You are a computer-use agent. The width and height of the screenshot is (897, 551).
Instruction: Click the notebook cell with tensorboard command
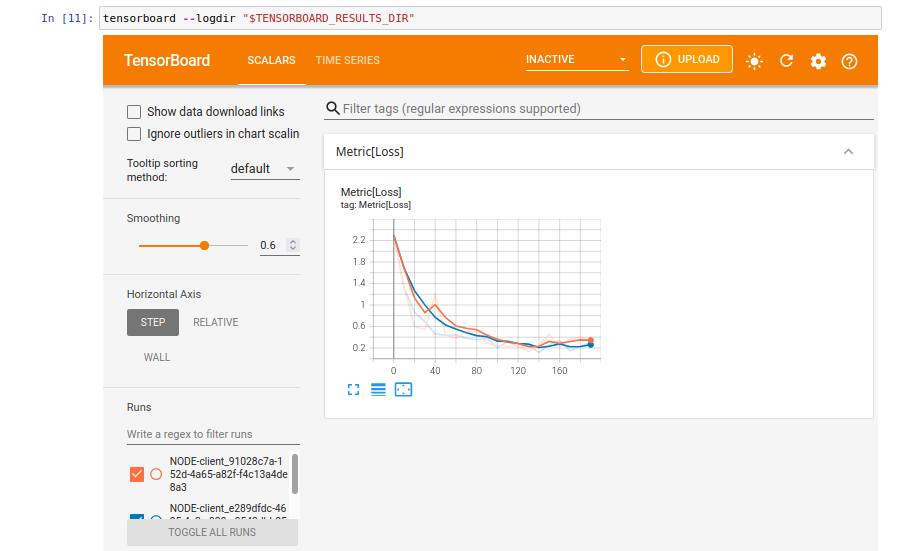[x=490, y=18]
